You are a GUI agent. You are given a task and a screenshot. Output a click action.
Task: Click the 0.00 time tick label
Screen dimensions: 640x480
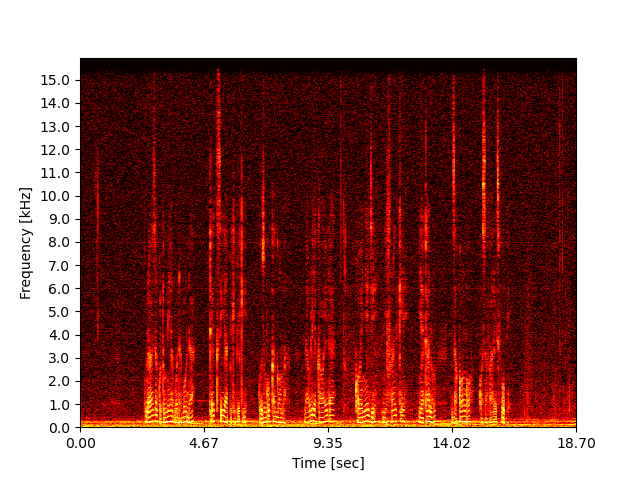pos(80,443)
